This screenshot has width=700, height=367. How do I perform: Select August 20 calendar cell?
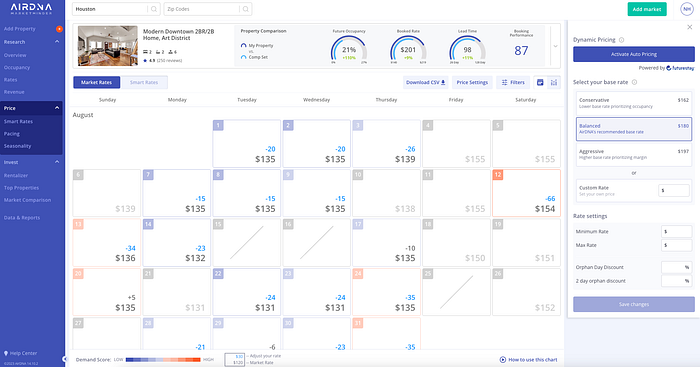[106, 292]
